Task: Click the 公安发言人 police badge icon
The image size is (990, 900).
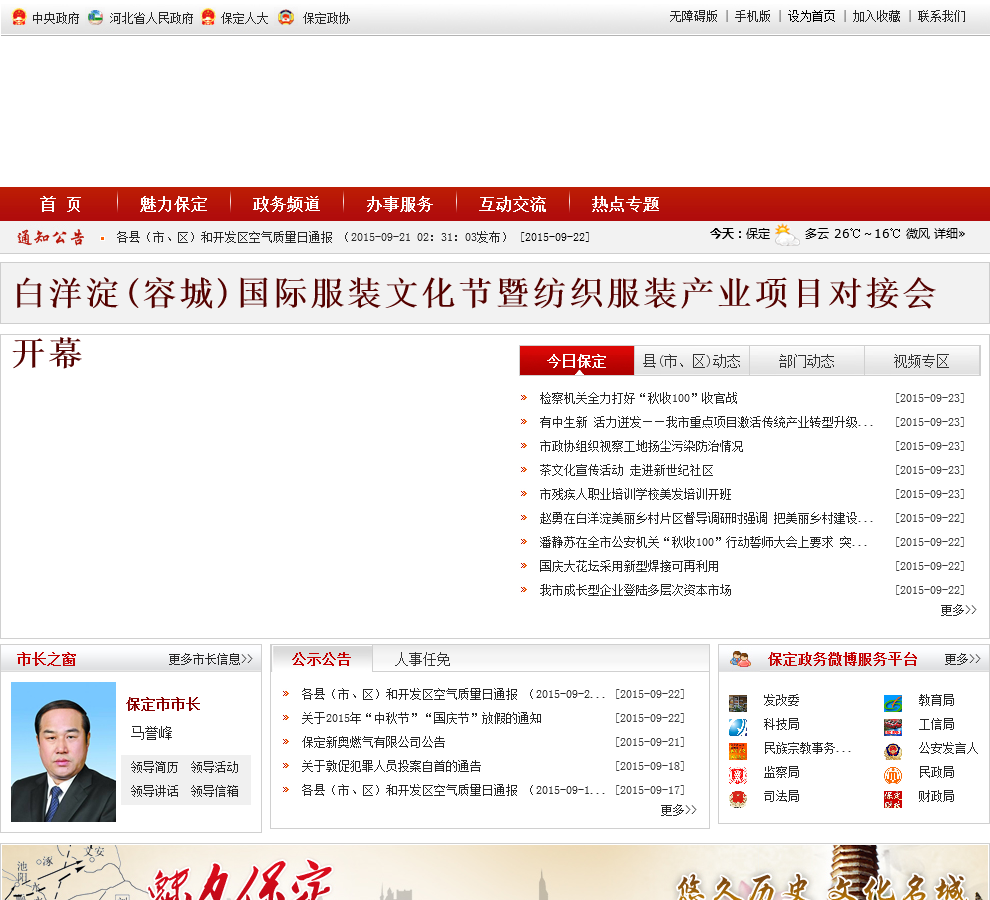Action: (x=893, y=751)
